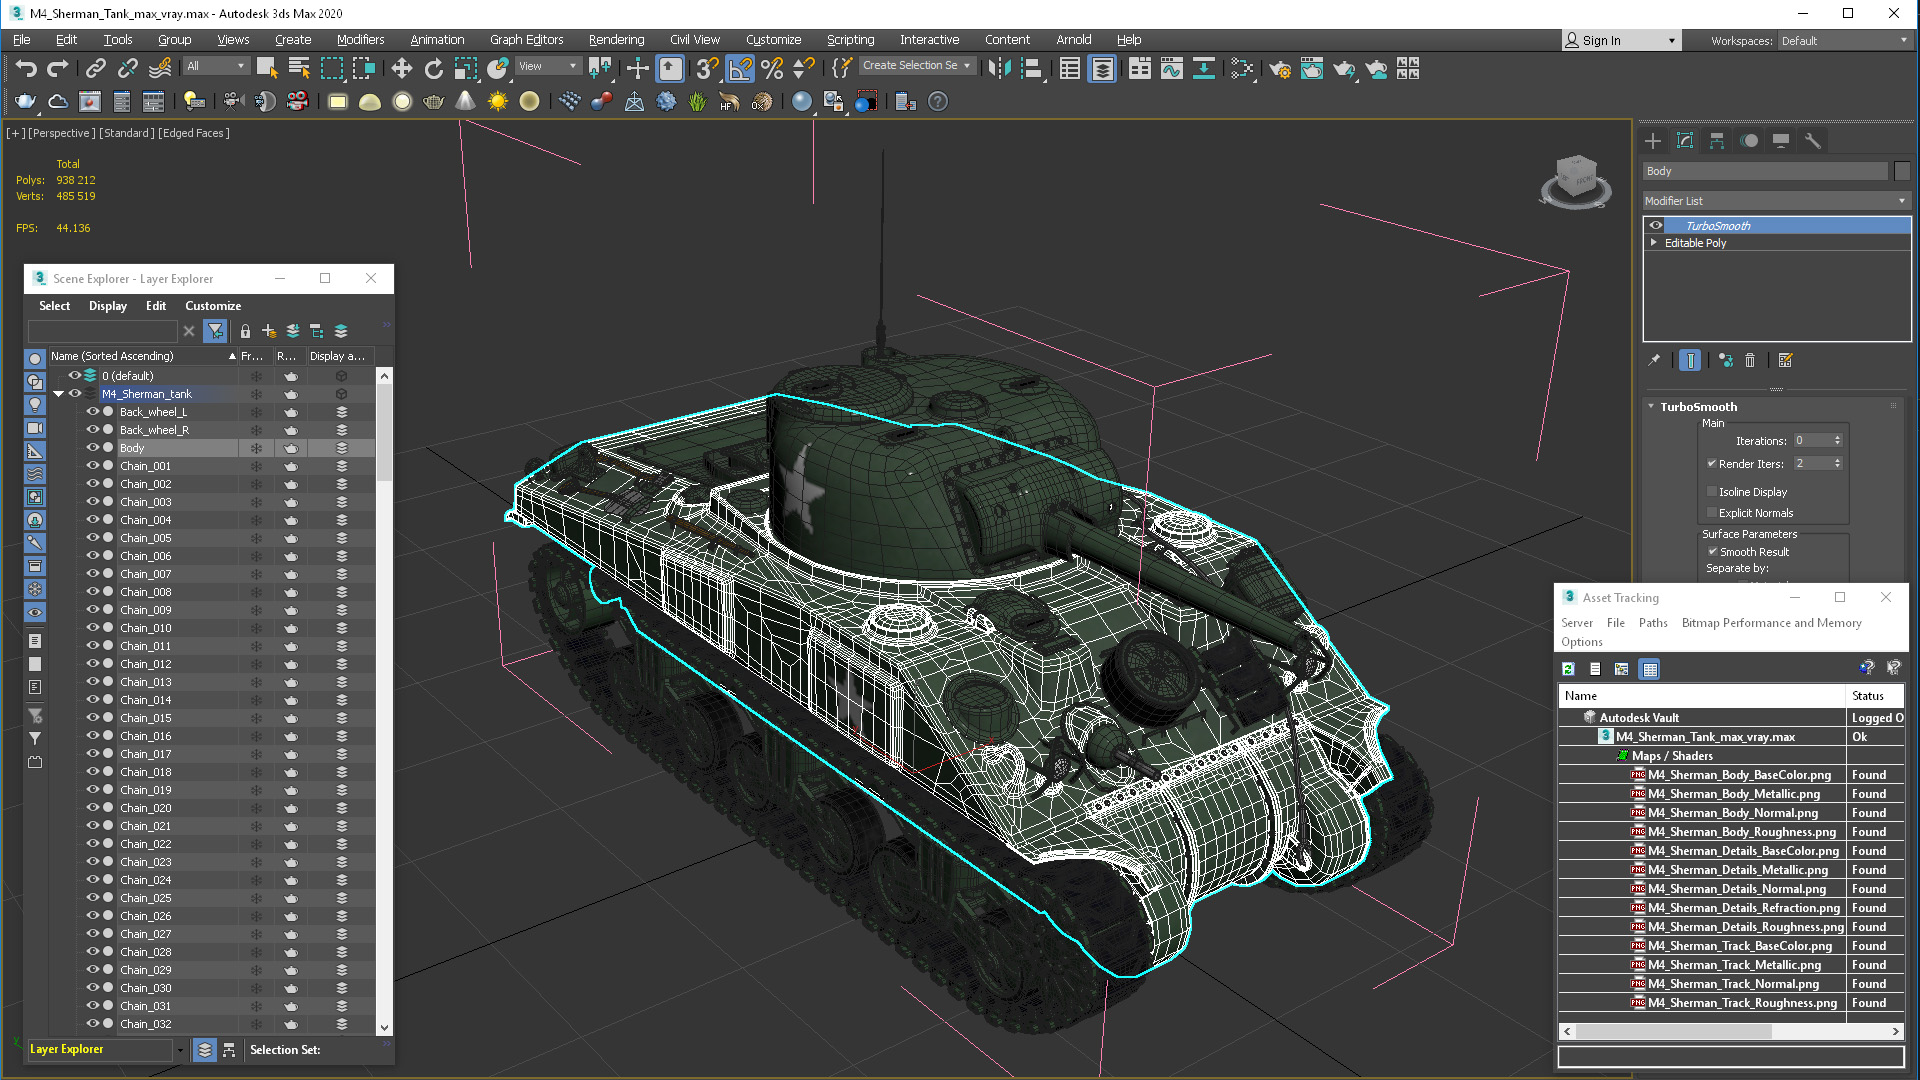Toggle the Percent Snap tool
Viewport: 1920px width, 1080px height.
pyautogui.click(x=772, y=68)
